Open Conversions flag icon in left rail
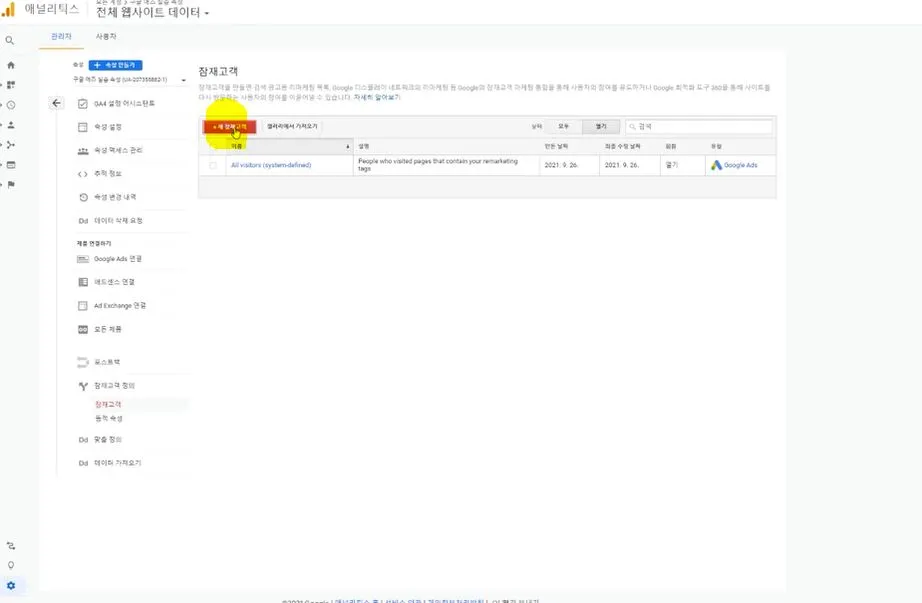 coord(11,185)
